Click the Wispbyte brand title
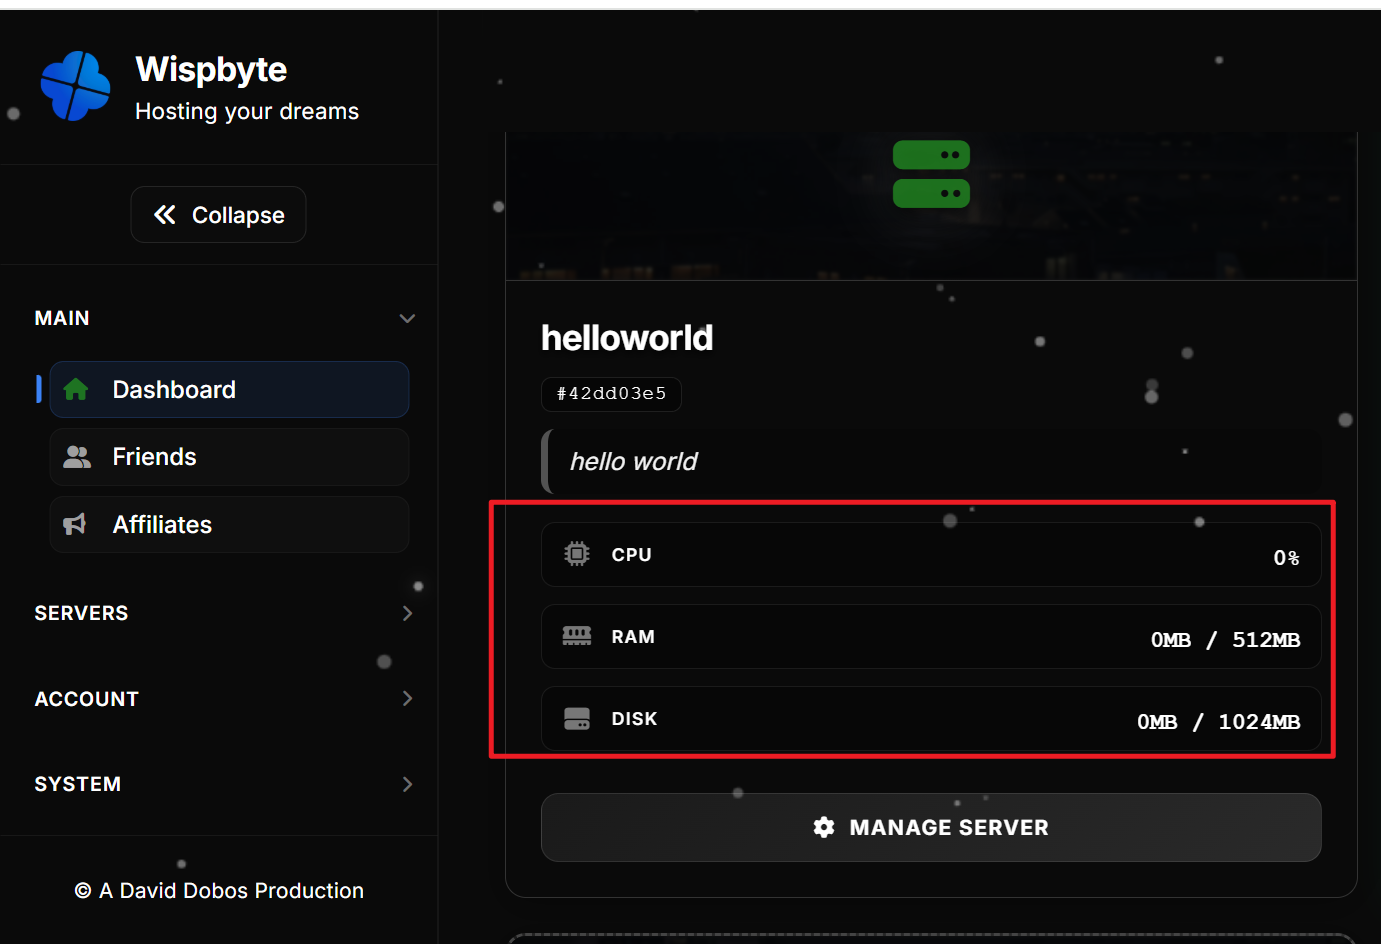1381x944 pixels. (211, 70)
